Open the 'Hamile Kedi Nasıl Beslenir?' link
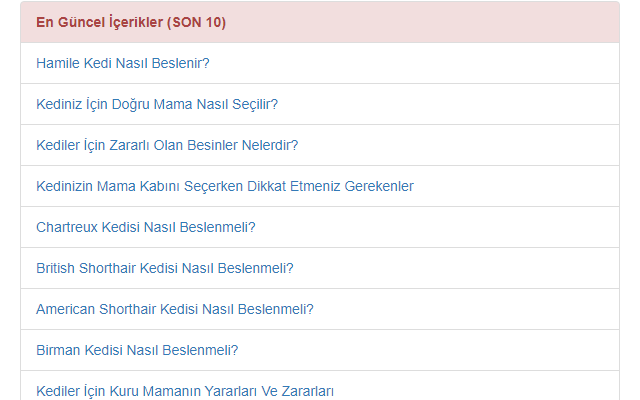The image size is (640, 400). click(123, 63)
